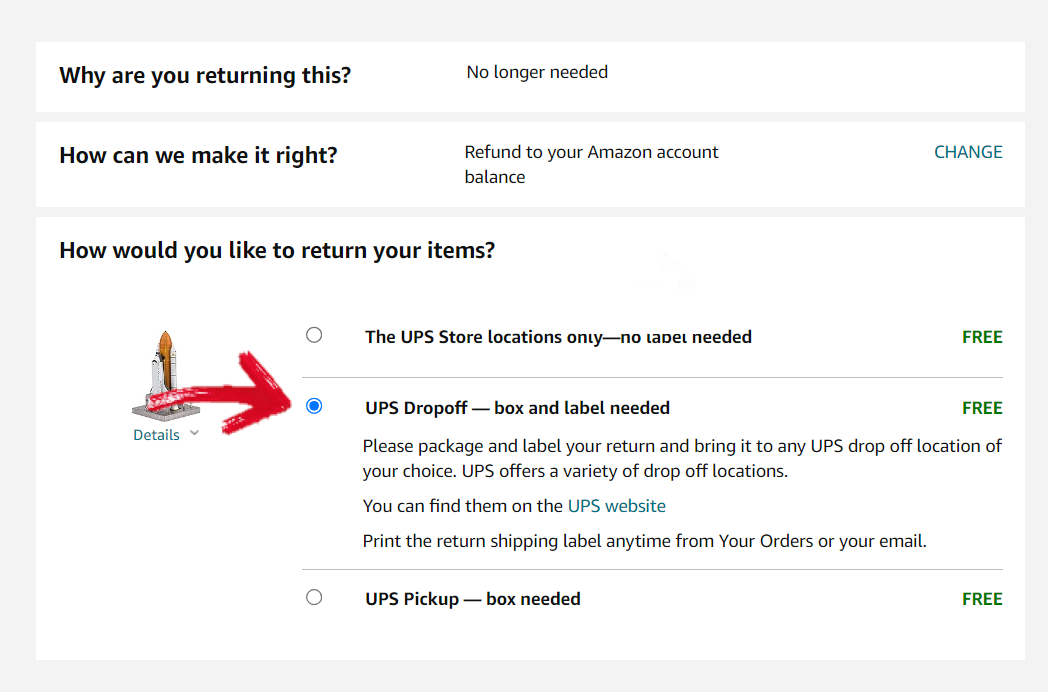Click the 'How would you like to return your items?' heading

[277, 251]
